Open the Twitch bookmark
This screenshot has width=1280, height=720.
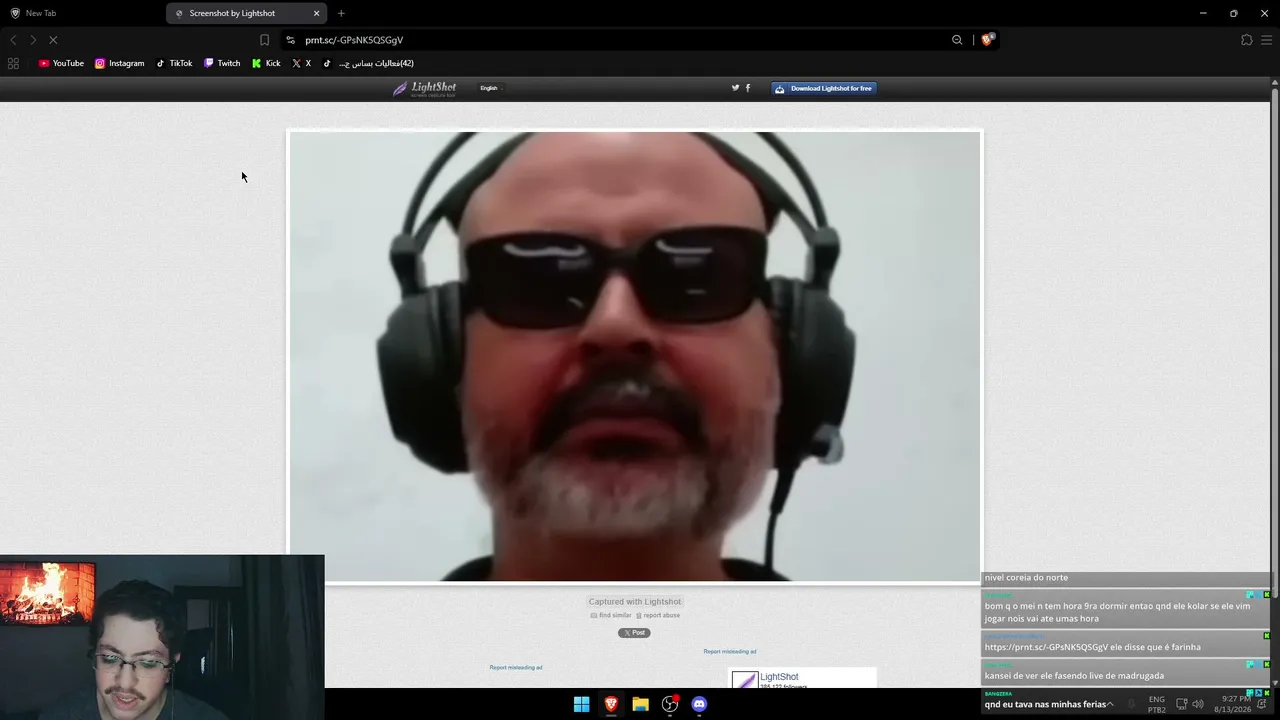pyautogui.click(x=222, y=63)
